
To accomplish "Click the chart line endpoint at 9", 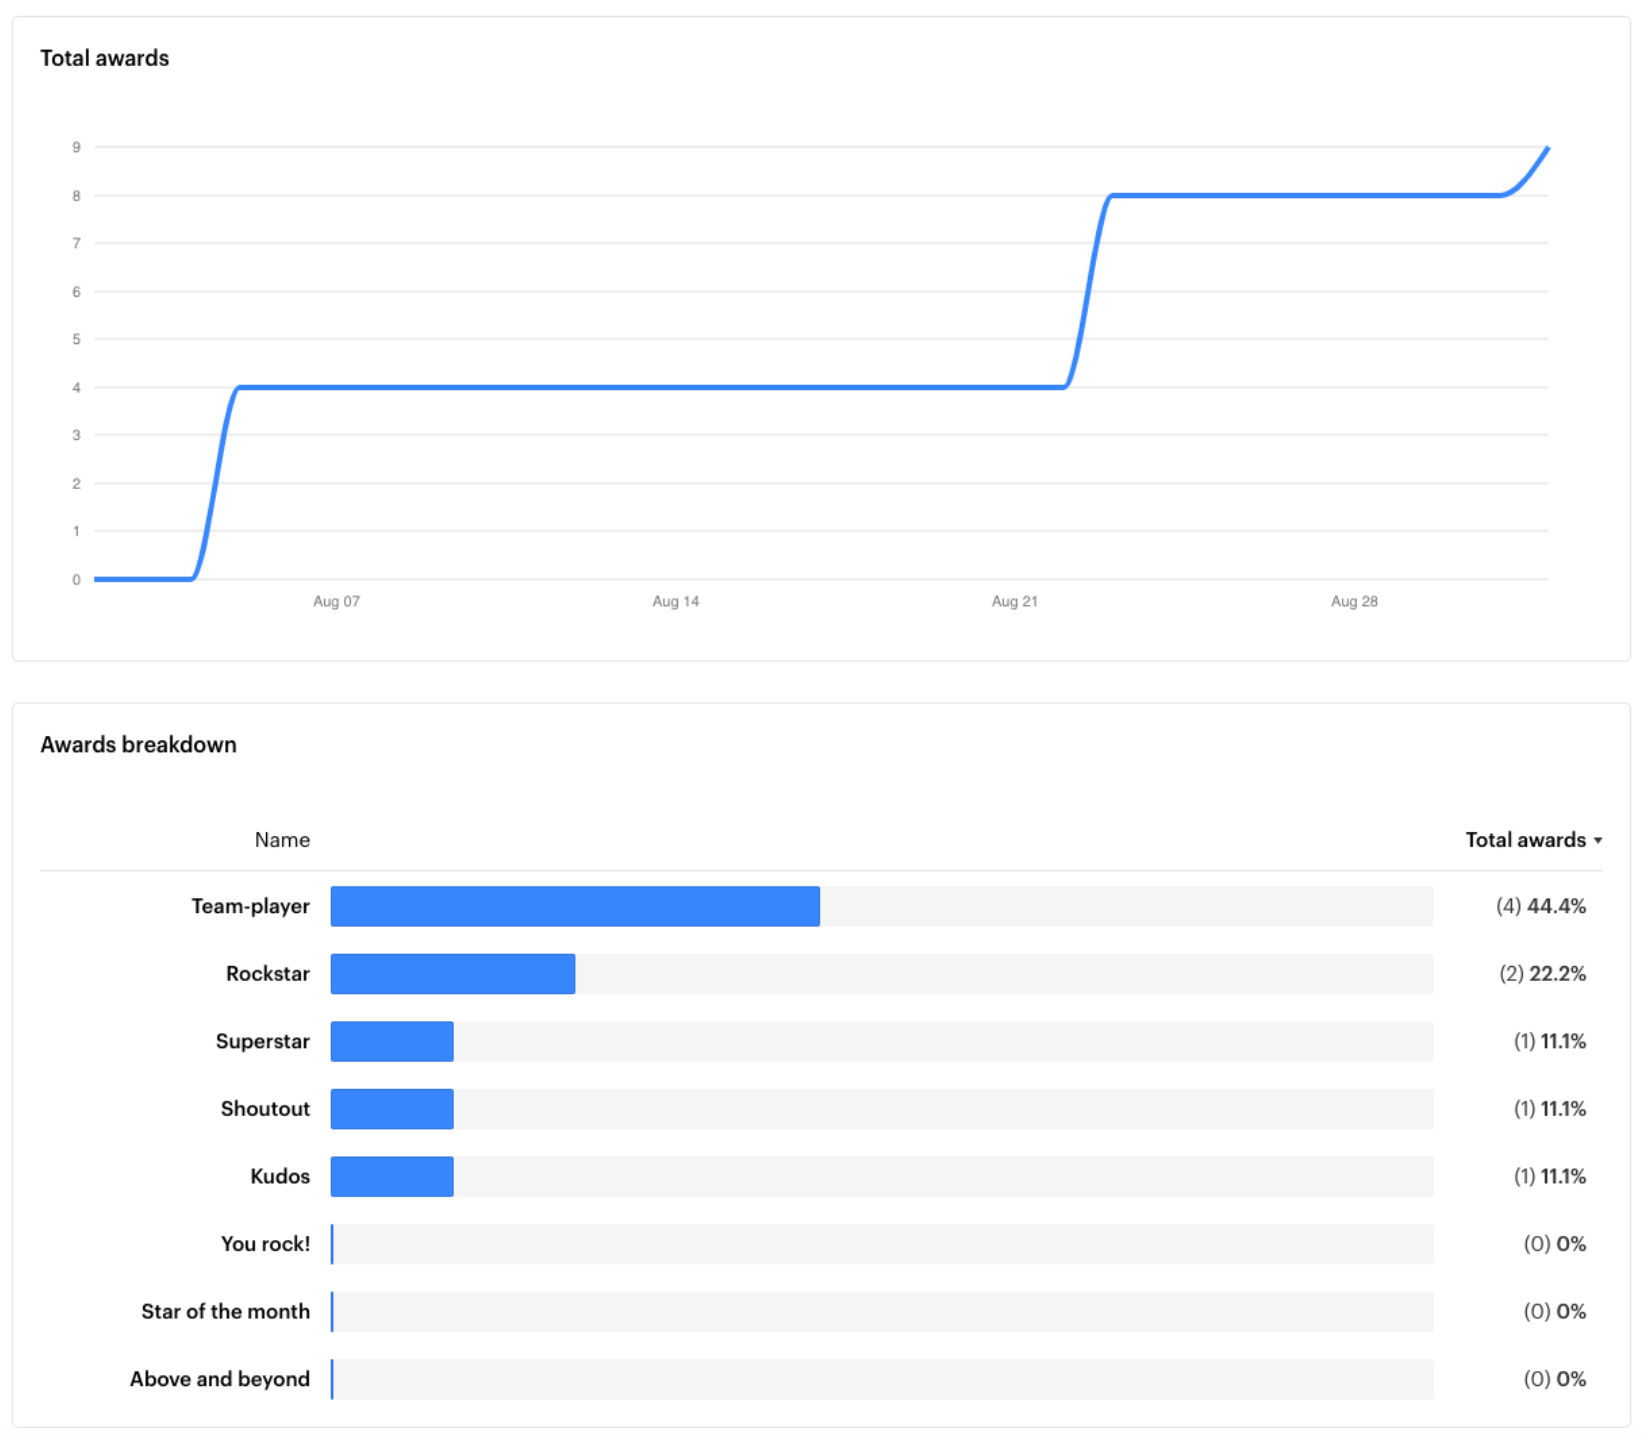I will tap(1547, 149).
